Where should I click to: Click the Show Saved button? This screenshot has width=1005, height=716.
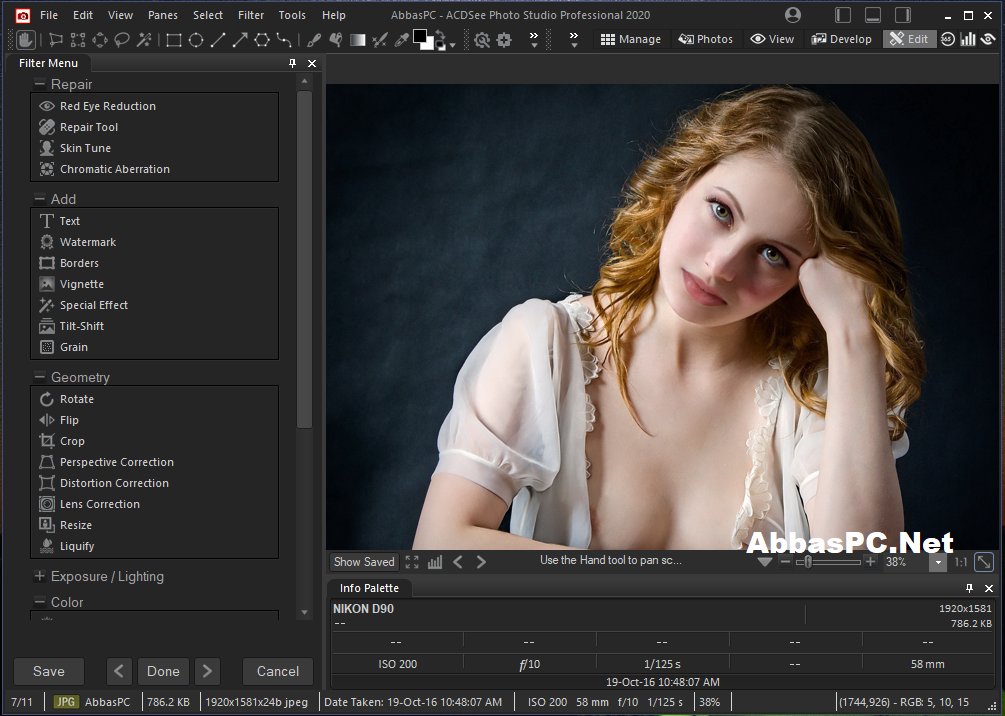point(364,562)
